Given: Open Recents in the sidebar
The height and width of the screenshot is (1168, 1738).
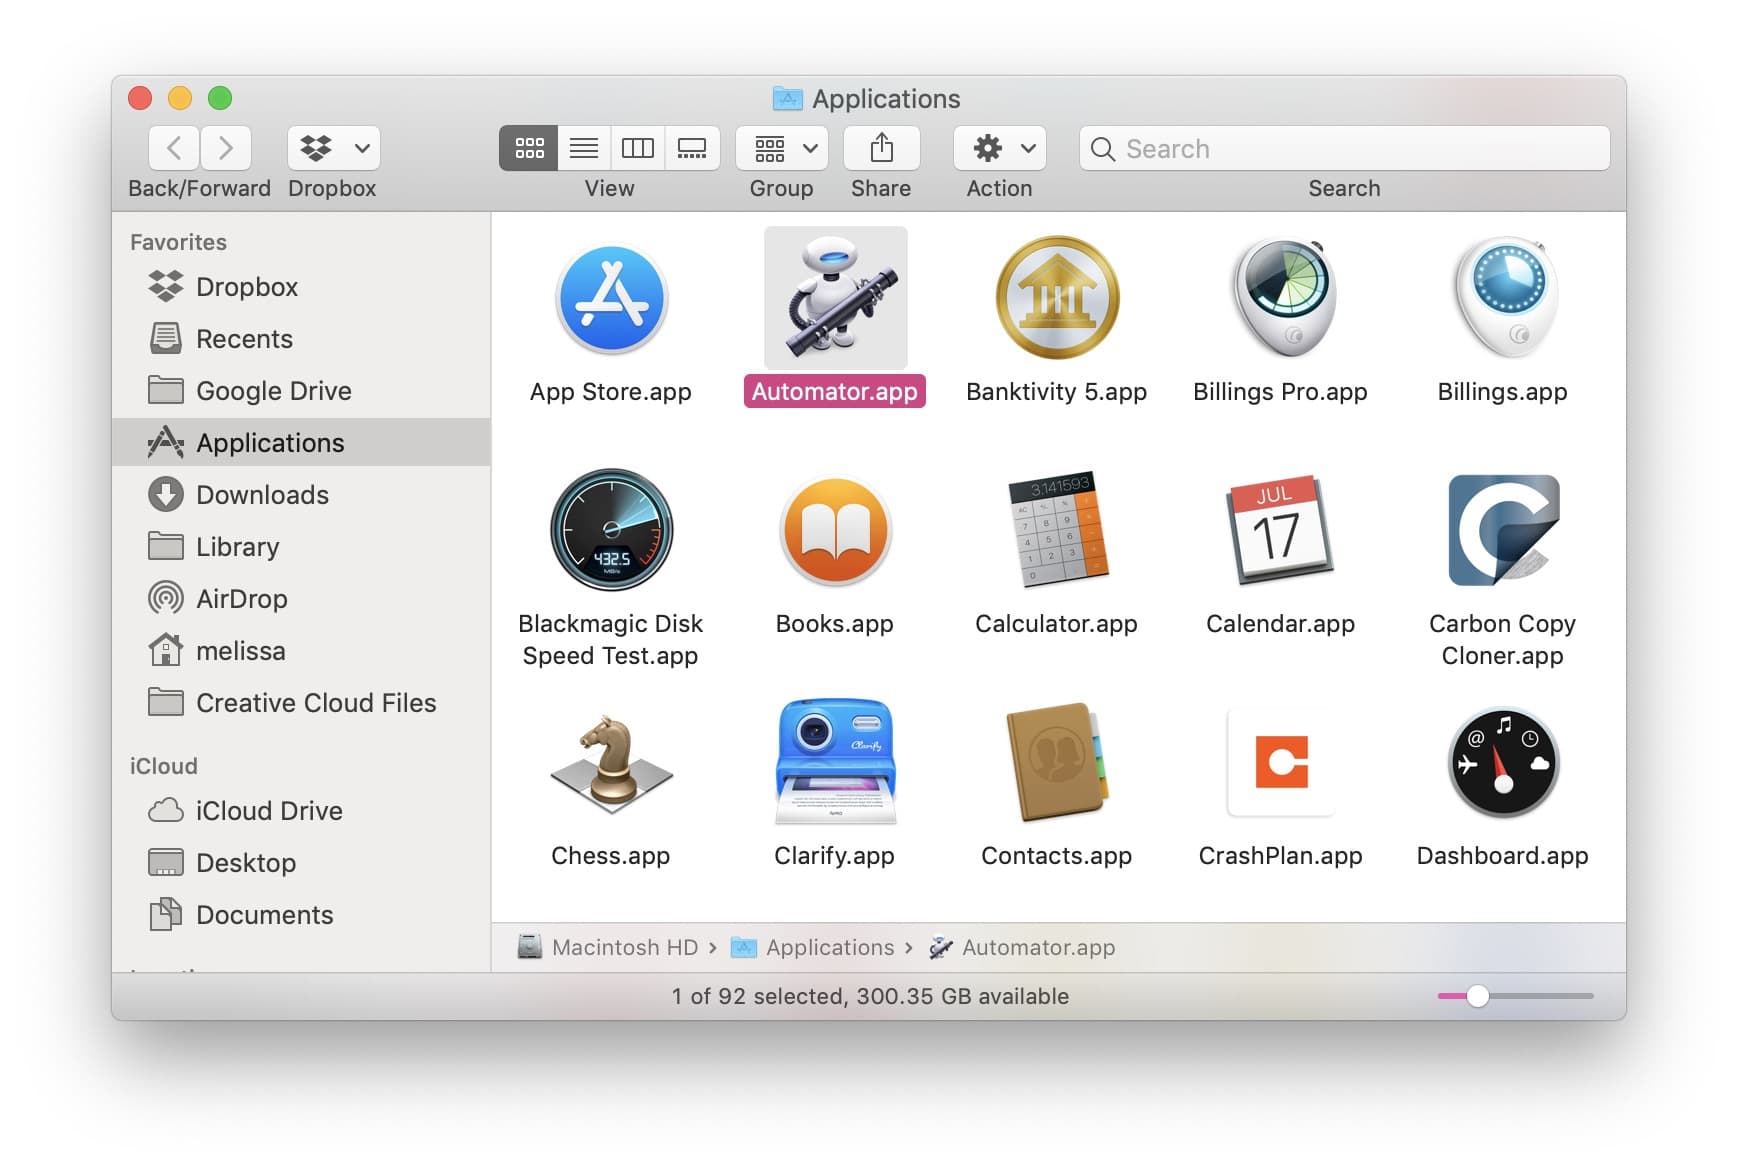Looking at the screenshot, I should pyautogui.click(x=301, y=339).
